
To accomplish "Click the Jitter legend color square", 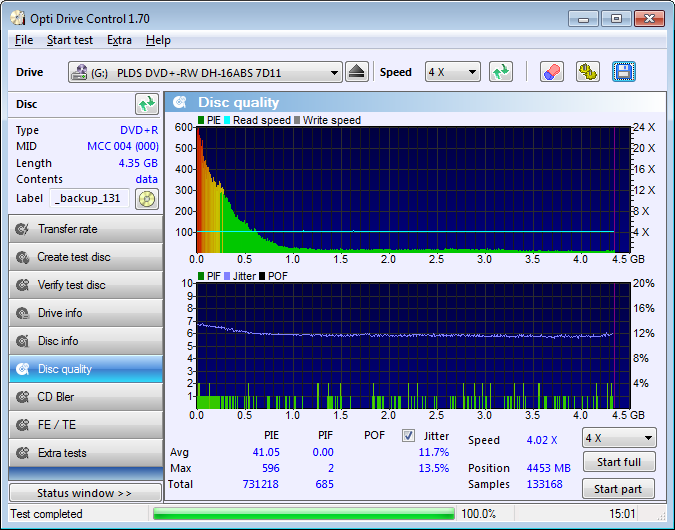I will (x=227, y=276).
